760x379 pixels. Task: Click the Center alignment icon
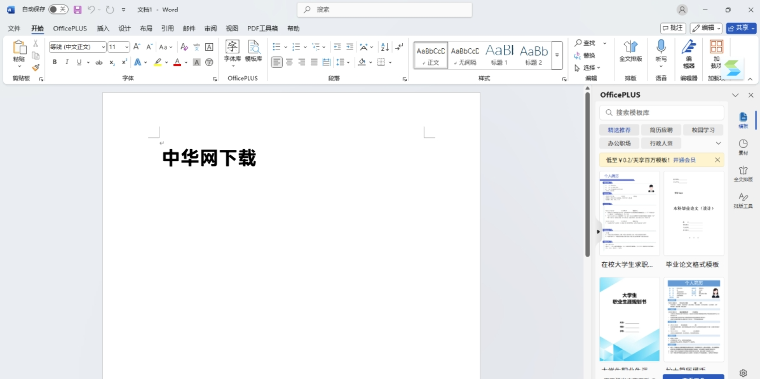pyautogui.click(x=289, y=62)
